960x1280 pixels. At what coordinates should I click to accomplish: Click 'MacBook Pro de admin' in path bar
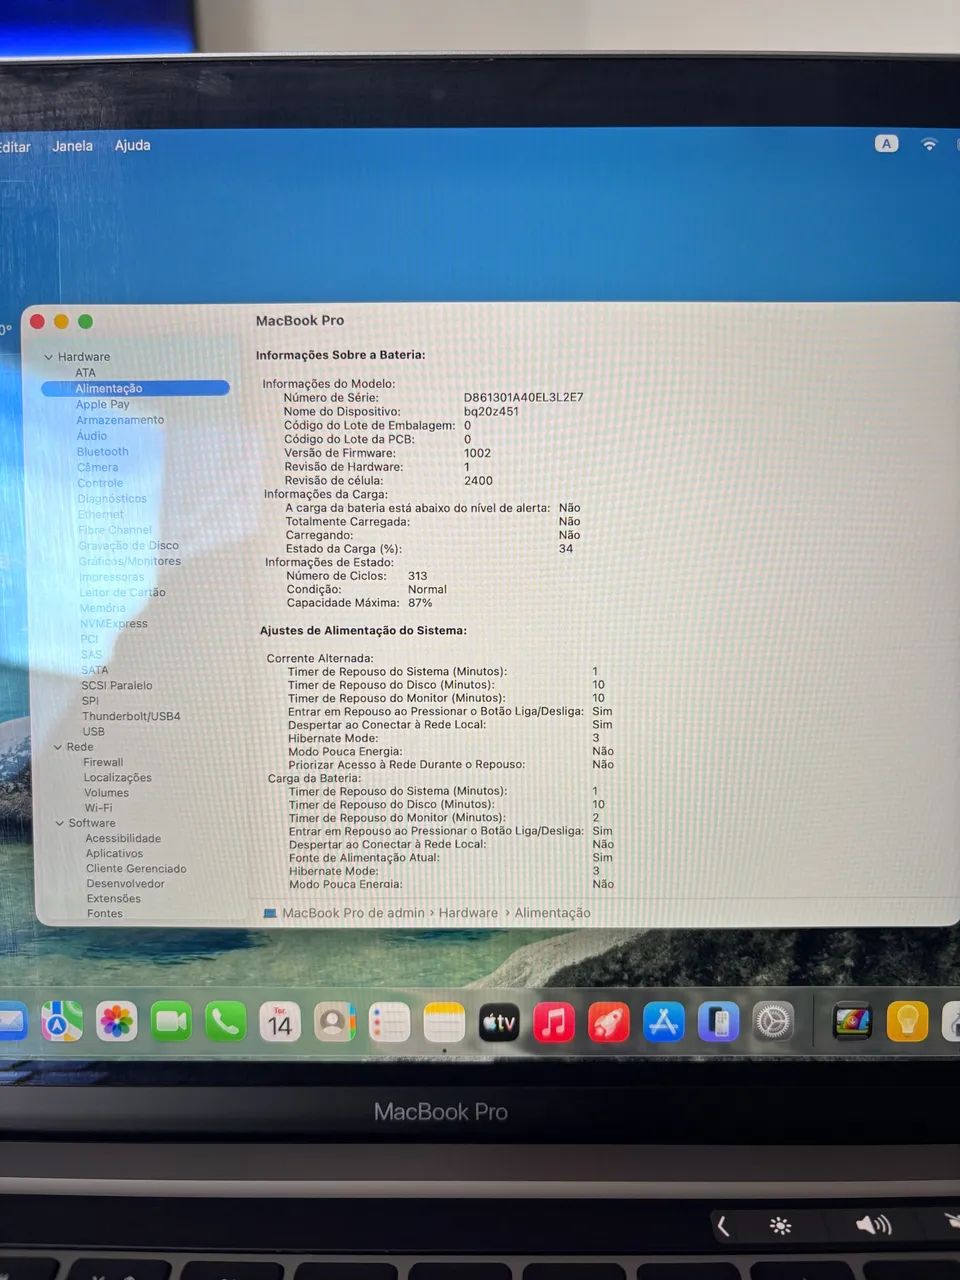tap(353, 913)
